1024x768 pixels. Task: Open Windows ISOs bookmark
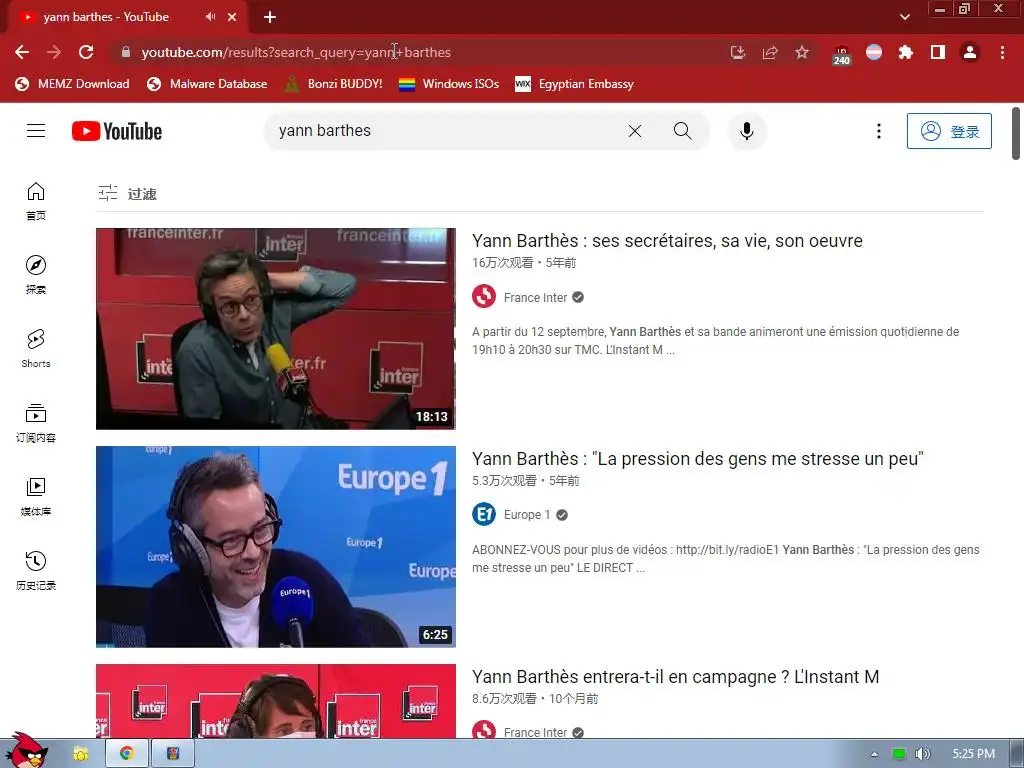pos(449,84)
